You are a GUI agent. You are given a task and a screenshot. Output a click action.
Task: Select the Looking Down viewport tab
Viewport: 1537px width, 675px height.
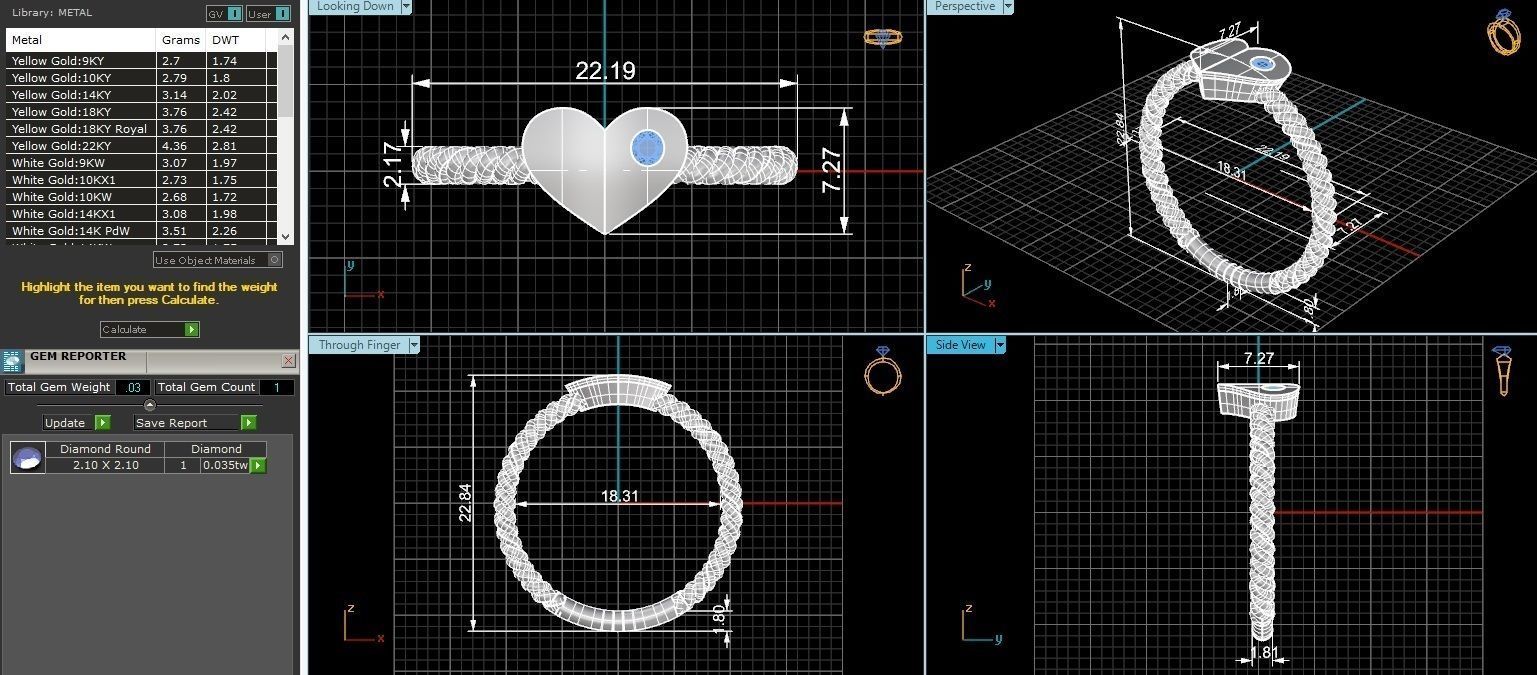tap(355, 6)
